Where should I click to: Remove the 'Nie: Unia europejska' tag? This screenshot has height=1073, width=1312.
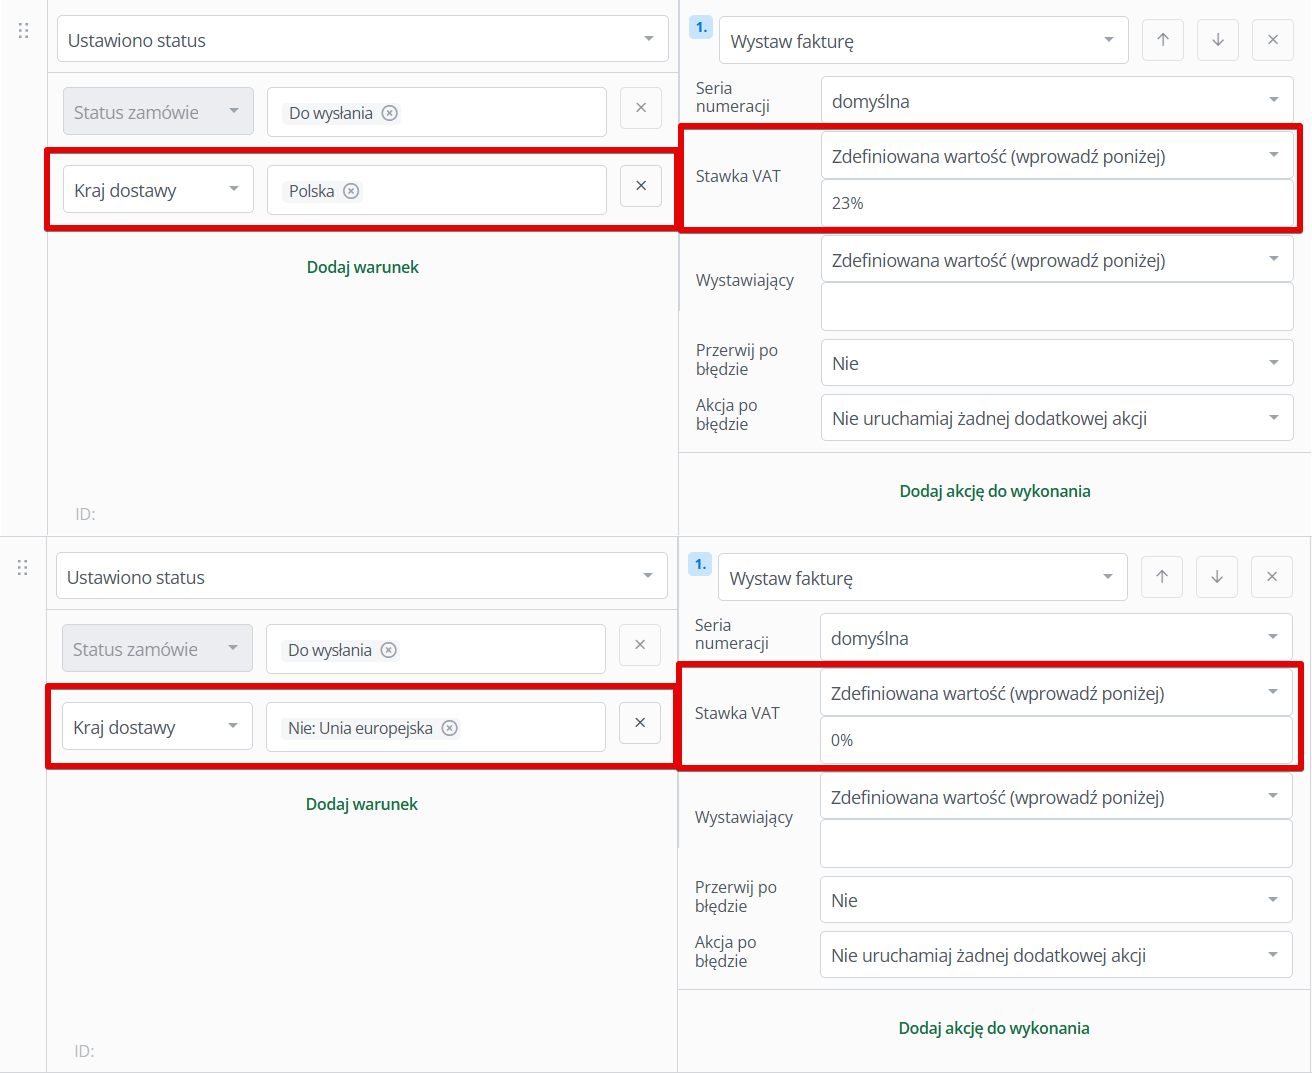(x=450, y=728)
